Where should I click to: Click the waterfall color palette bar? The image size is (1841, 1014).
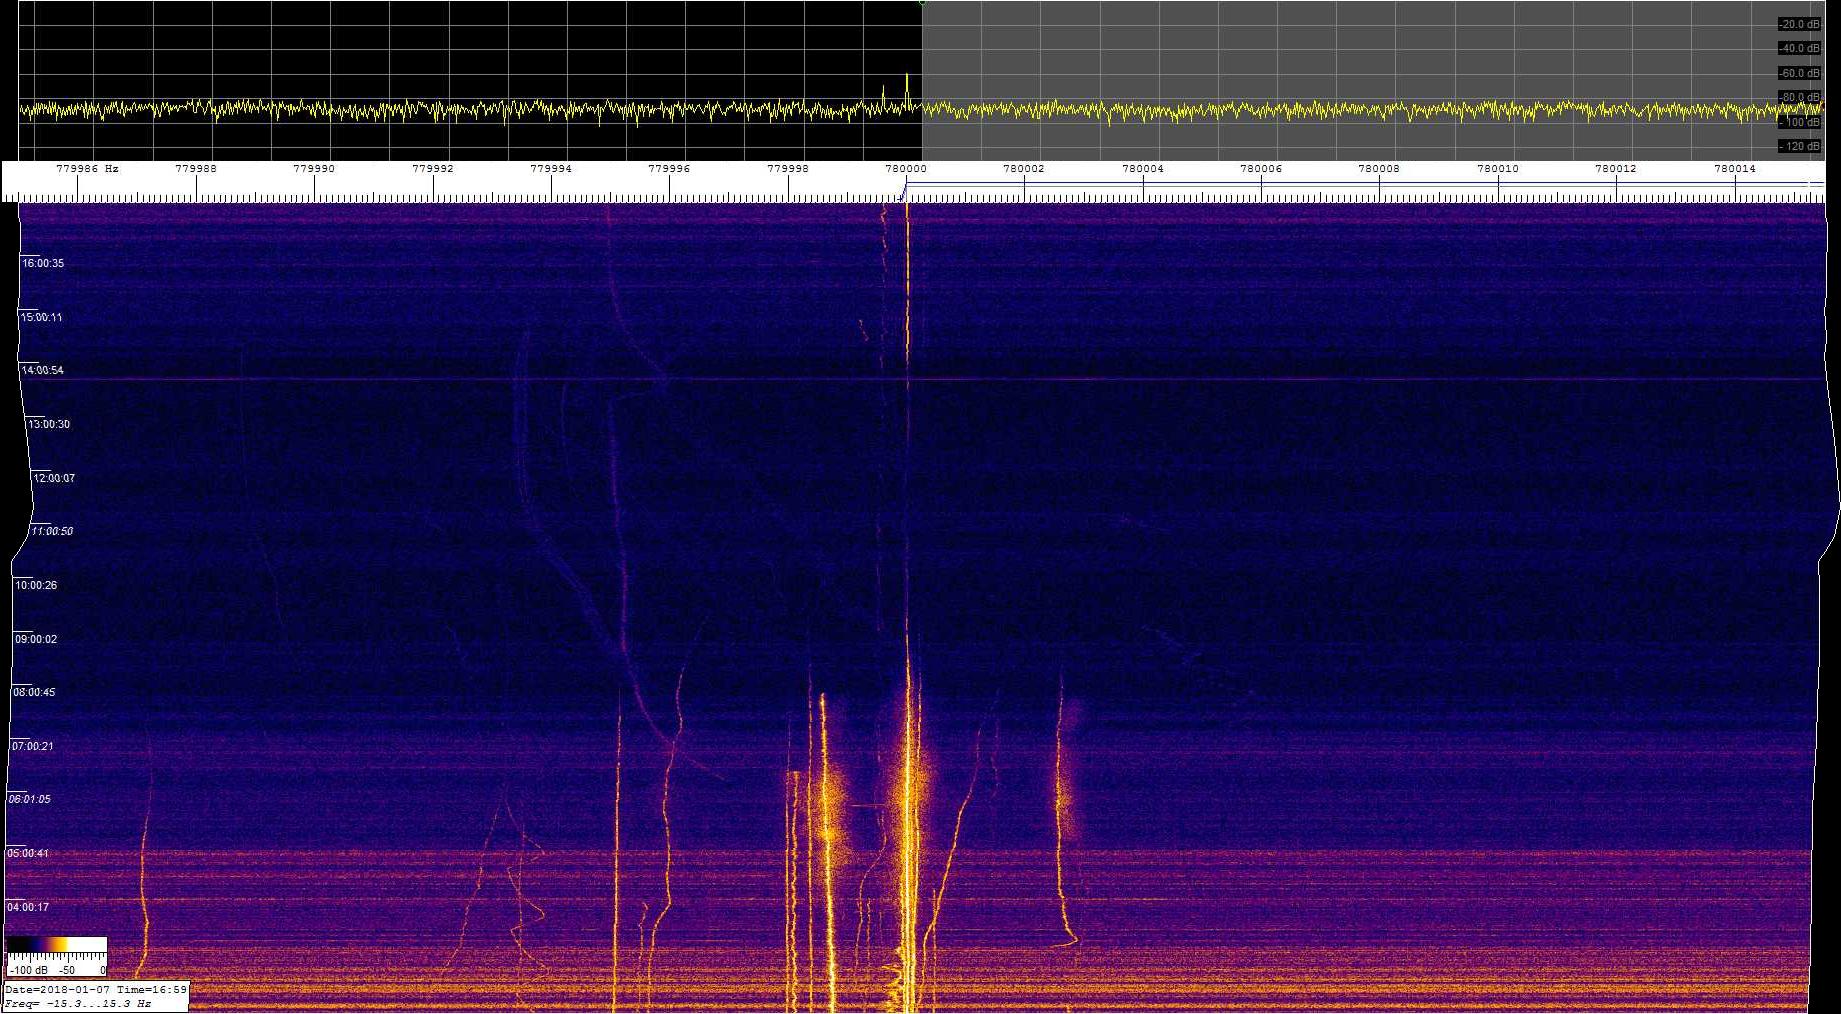tap(56, 945)
